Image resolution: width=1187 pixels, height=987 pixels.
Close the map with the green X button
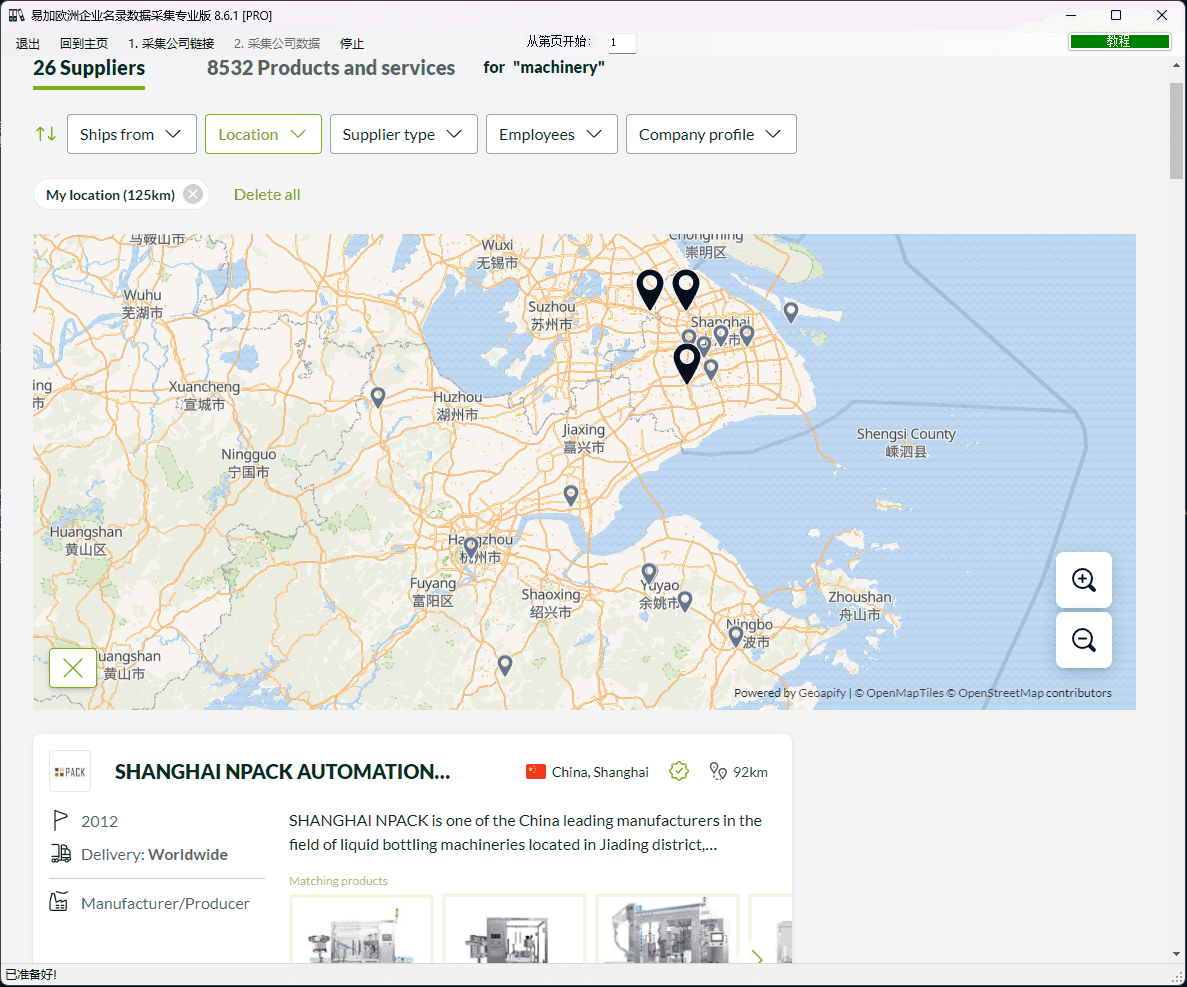click(x=73, y=668)
